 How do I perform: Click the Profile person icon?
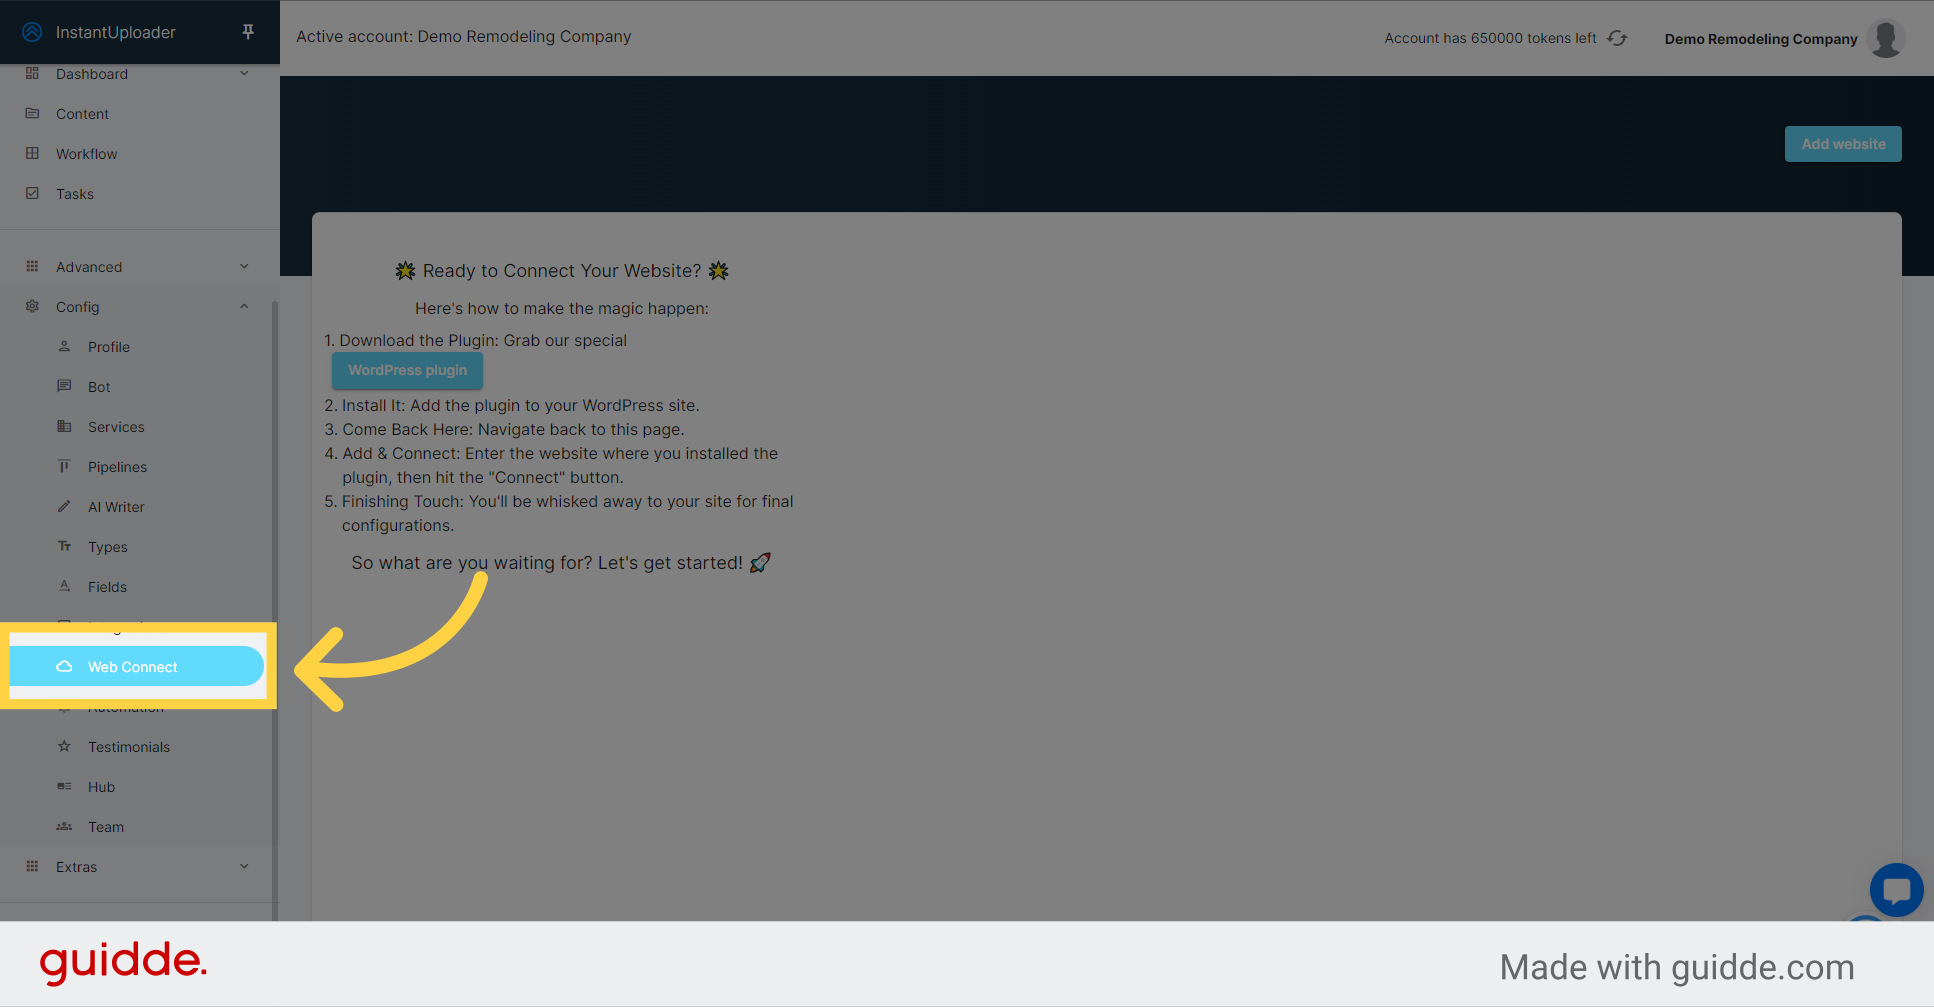pos(64,346)
